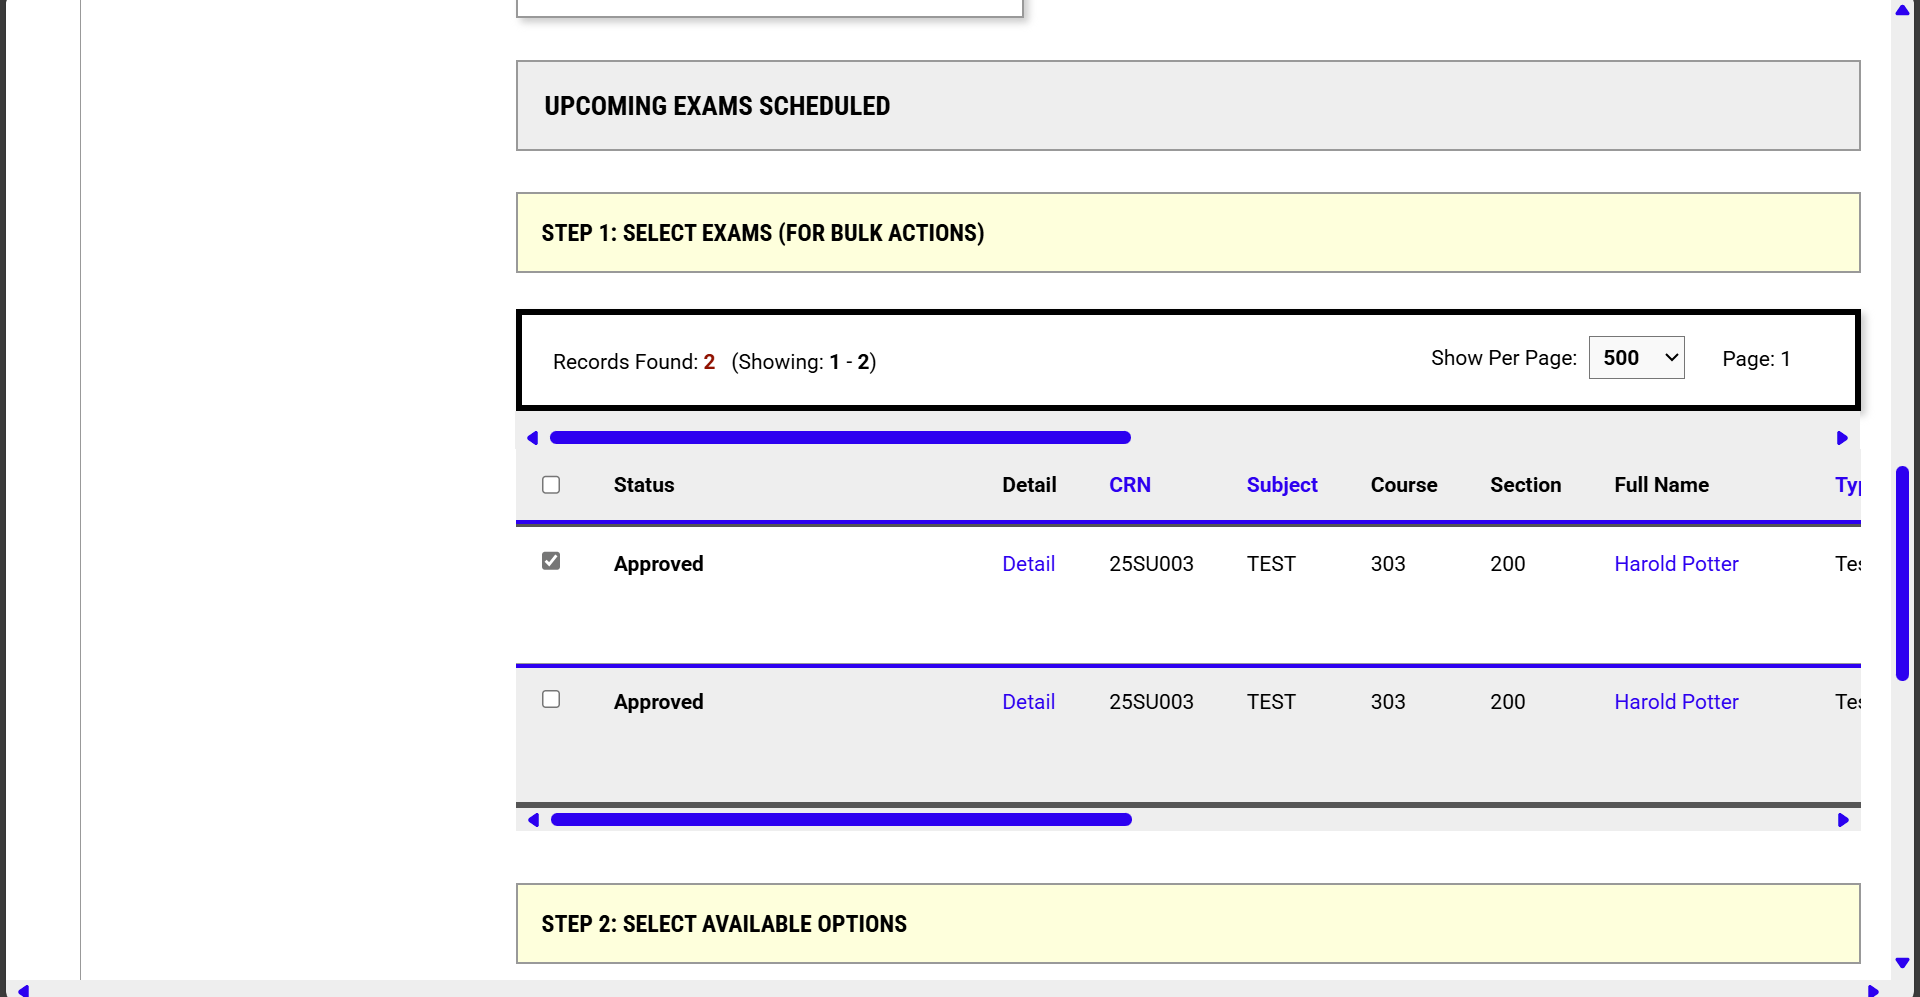Image resolution: width=1920 pixels, height=997 pixels.
Task: Check the select-all checkbox in table header
Action: coord(551,485)
